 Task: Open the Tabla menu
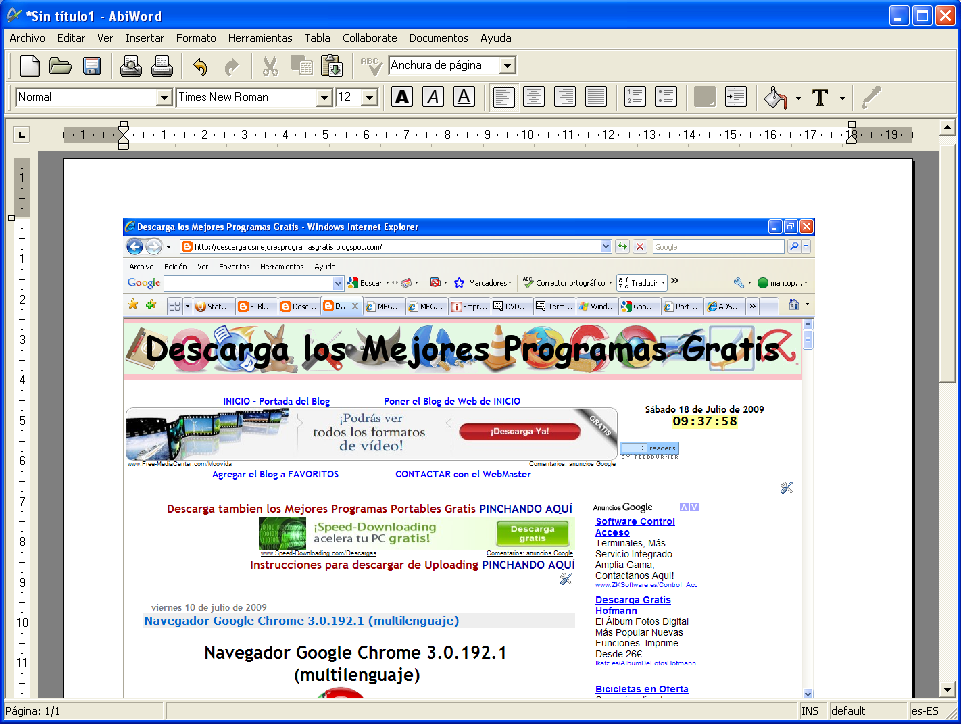(x=317, y=38)
